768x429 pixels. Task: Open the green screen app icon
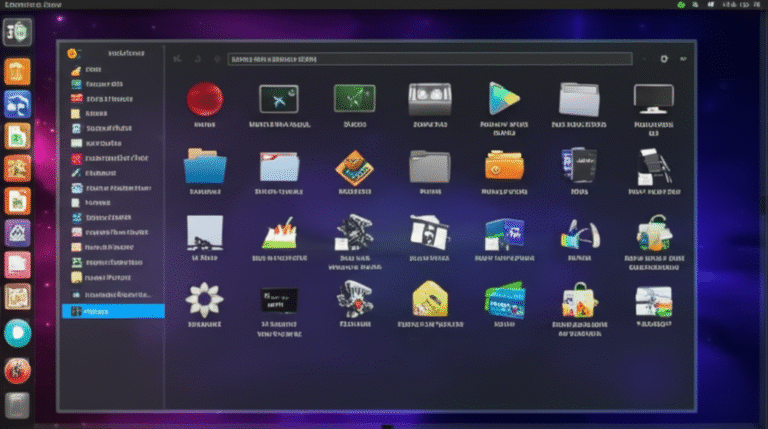tap(355, 98)
